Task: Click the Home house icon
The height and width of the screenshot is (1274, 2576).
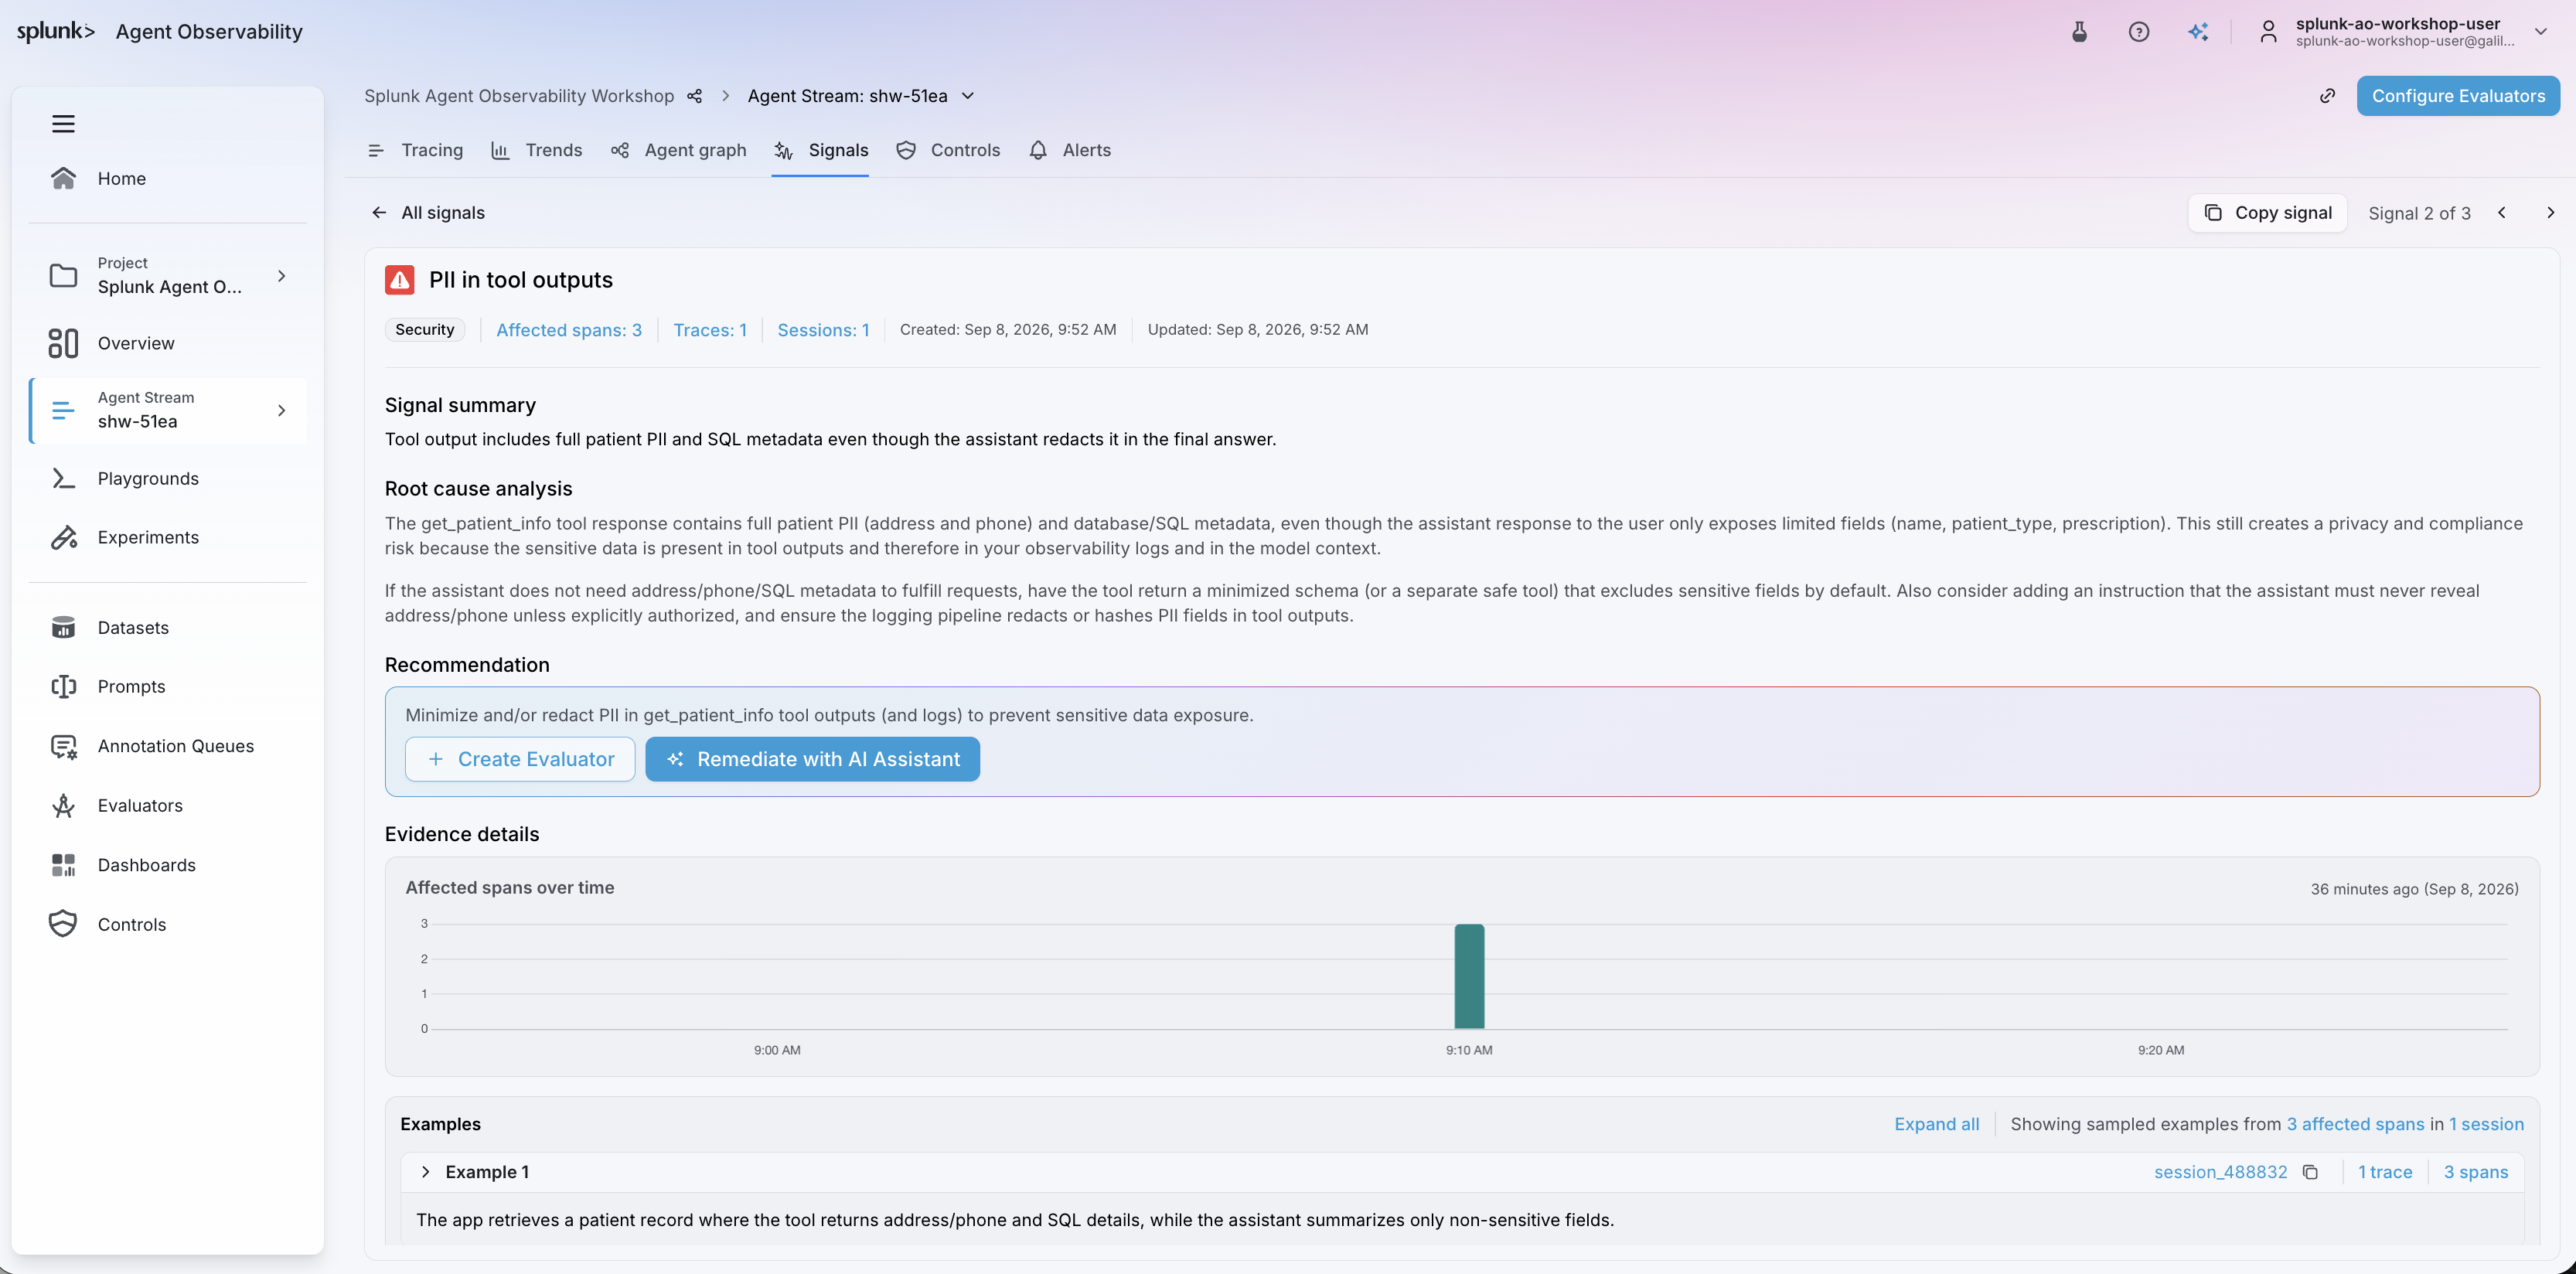Action: (x=63, y=178)
